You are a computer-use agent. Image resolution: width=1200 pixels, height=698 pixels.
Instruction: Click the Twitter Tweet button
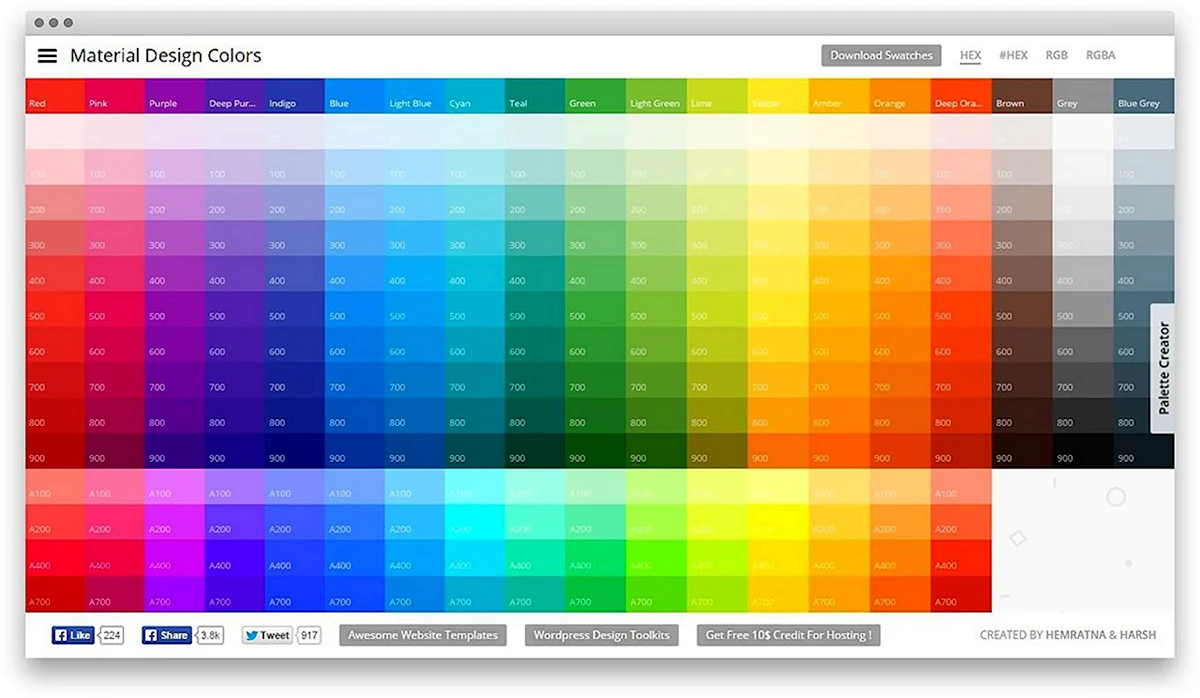coord(267,635)
